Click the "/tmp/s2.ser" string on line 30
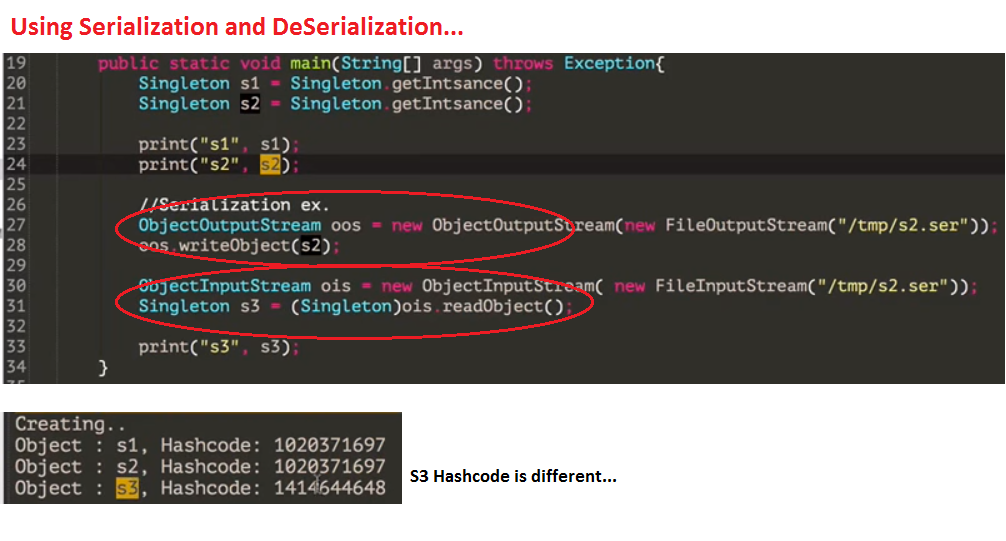 883,286
